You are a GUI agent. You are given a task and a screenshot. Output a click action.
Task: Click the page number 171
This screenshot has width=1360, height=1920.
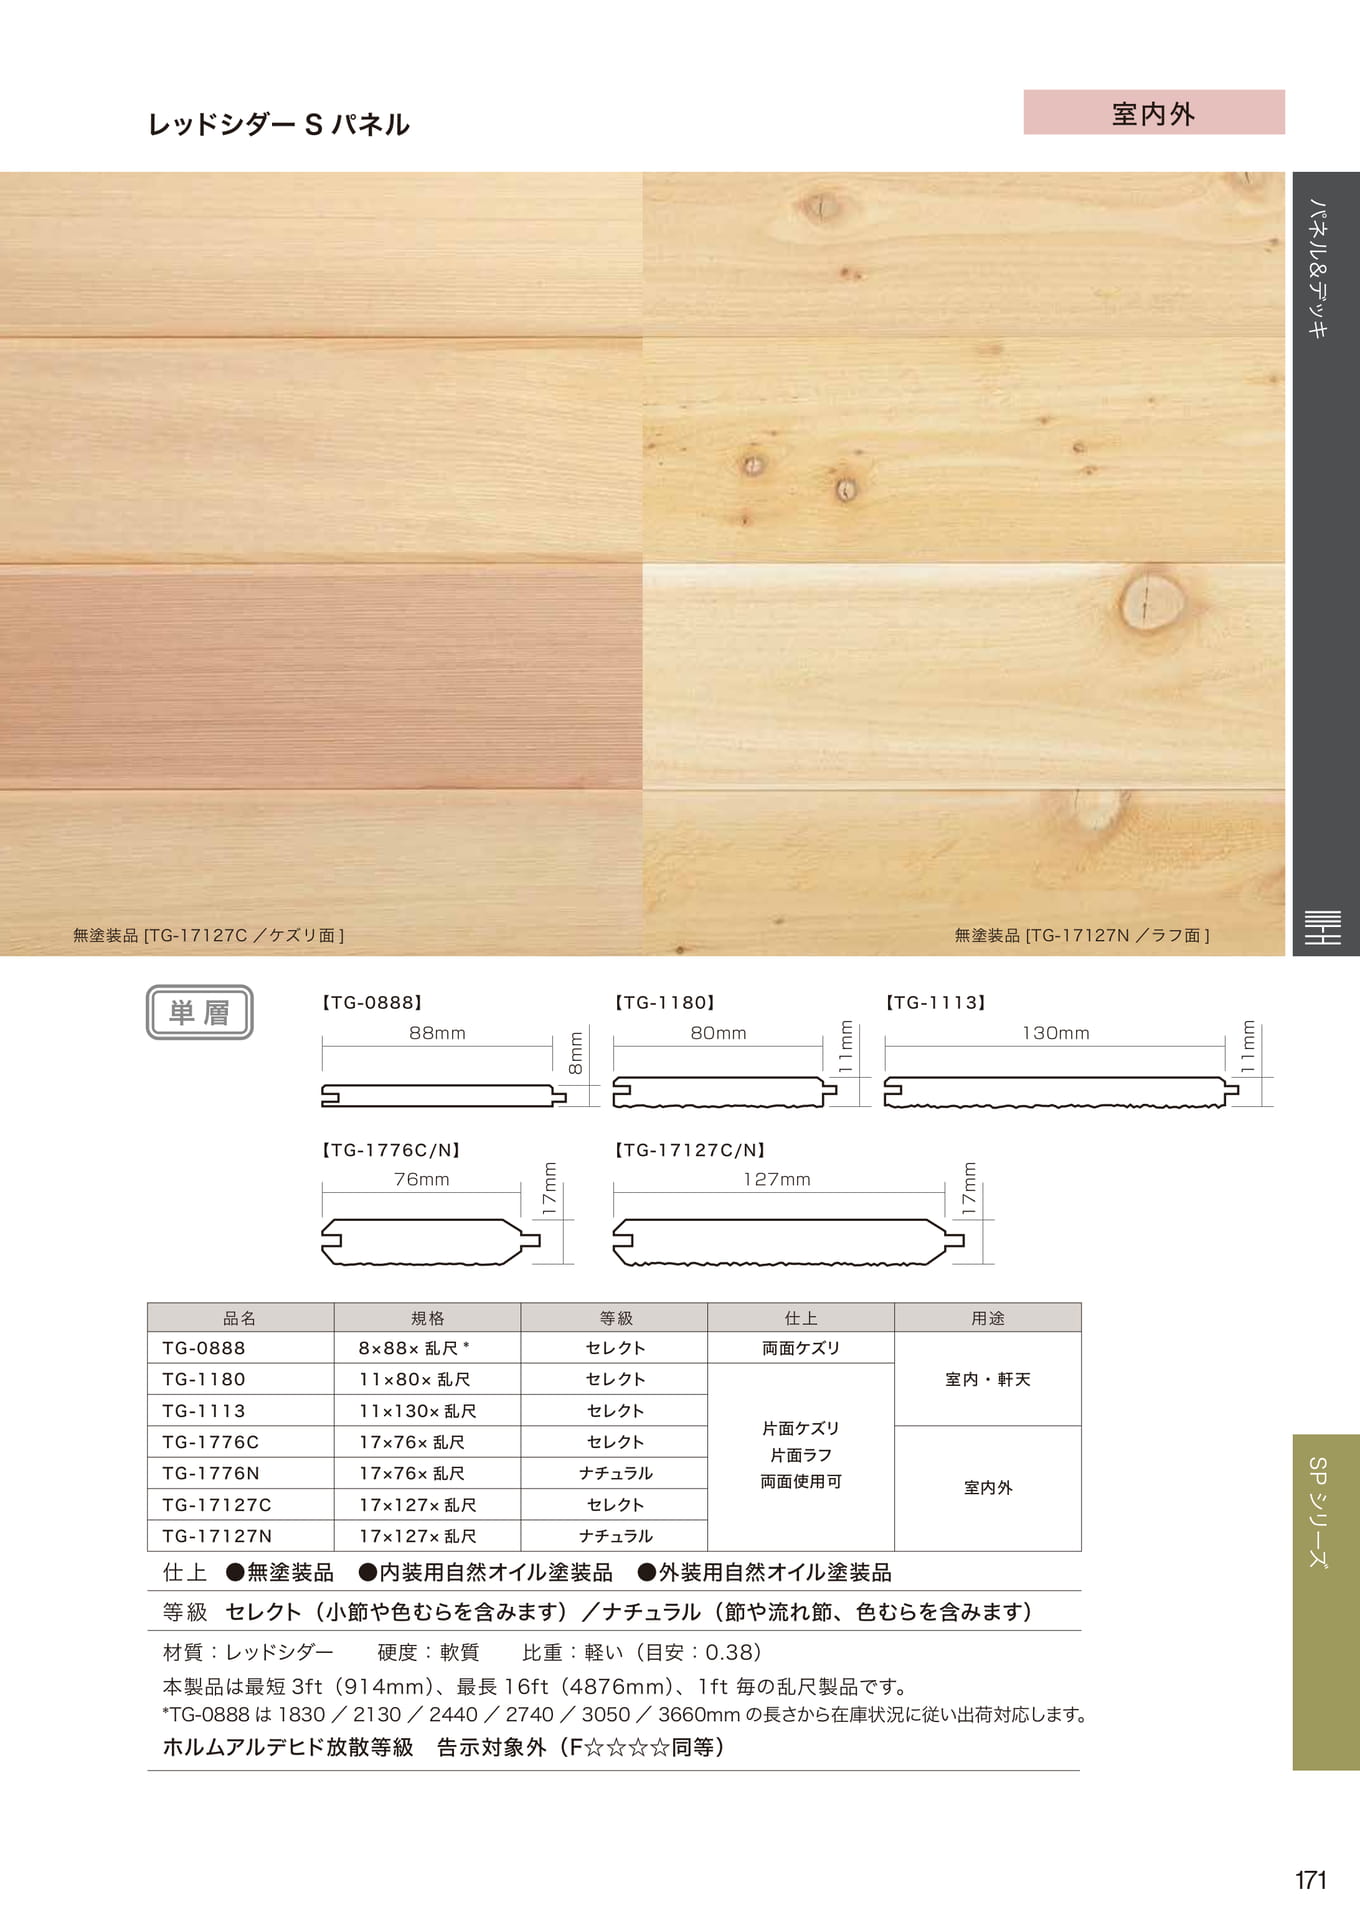pos(1310,1880)
